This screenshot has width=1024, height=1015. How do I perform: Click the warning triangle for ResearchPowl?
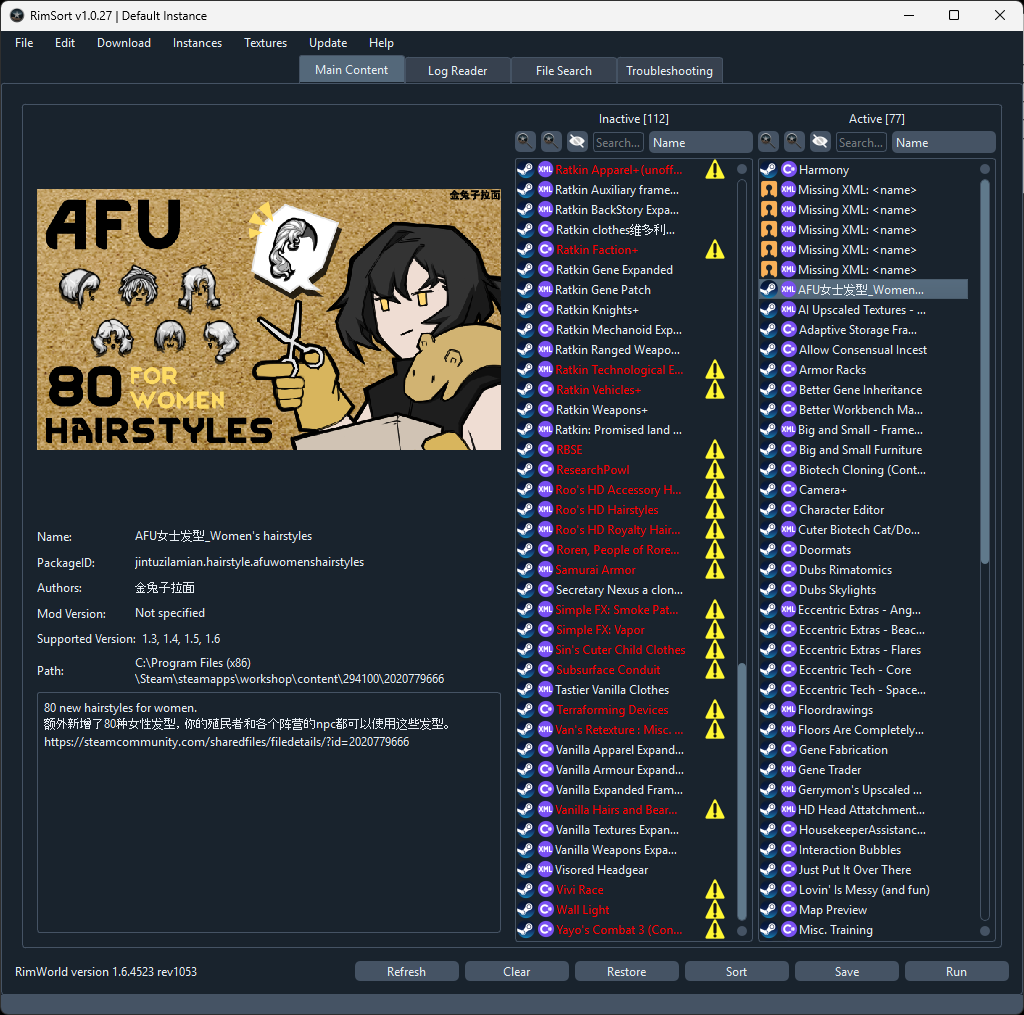pos(715,470)
